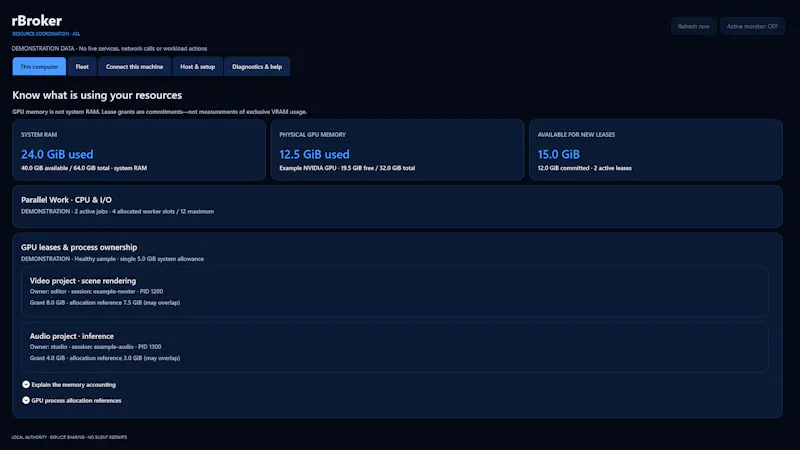The height and width of the screenshot is (450, 800).
Task: Click the Grant 8.0 GiB allocation reference line
Action: click(105, 303)
